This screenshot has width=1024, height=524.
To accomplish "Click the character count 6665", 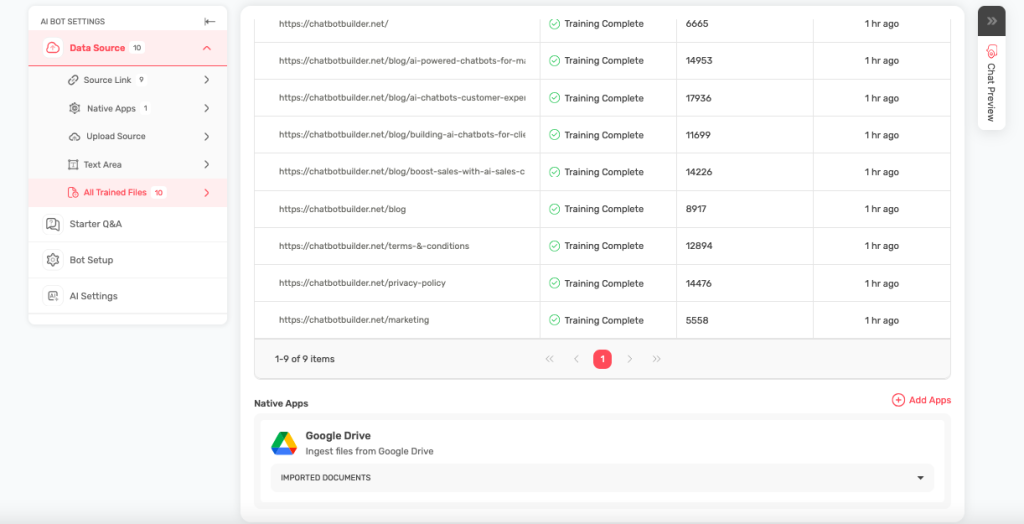I will tap(697, 24).
